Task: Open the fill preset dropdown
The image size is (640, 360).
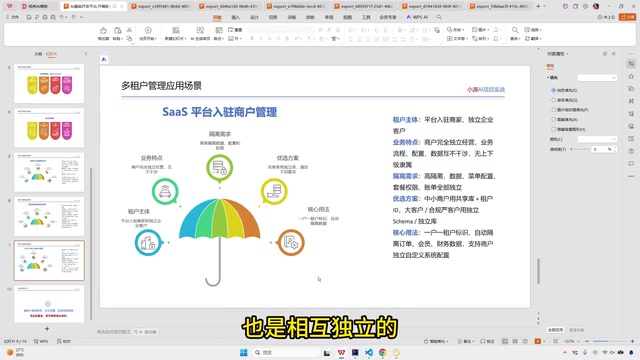Action: coord(597,78)
